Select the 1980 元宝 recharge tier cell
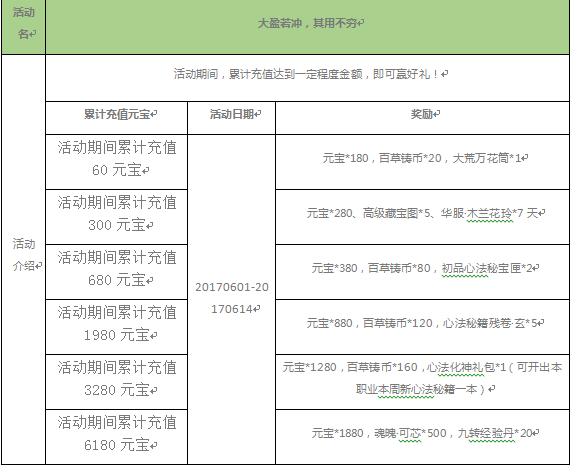 click(117, 326)
